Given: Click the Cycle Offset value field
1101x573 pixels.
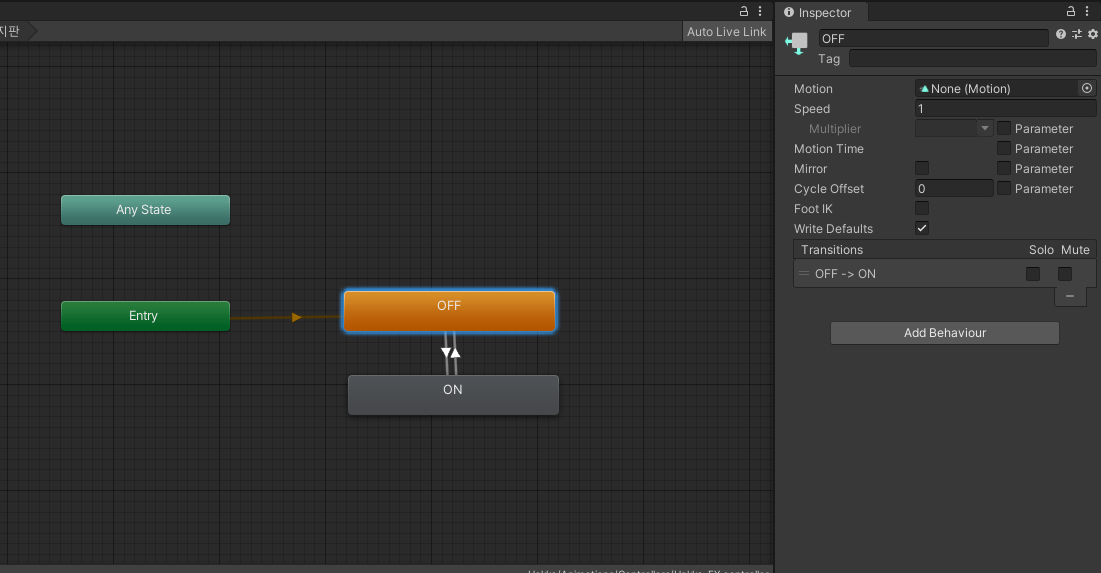Looking at the screenshot, I should click(954, 189).
